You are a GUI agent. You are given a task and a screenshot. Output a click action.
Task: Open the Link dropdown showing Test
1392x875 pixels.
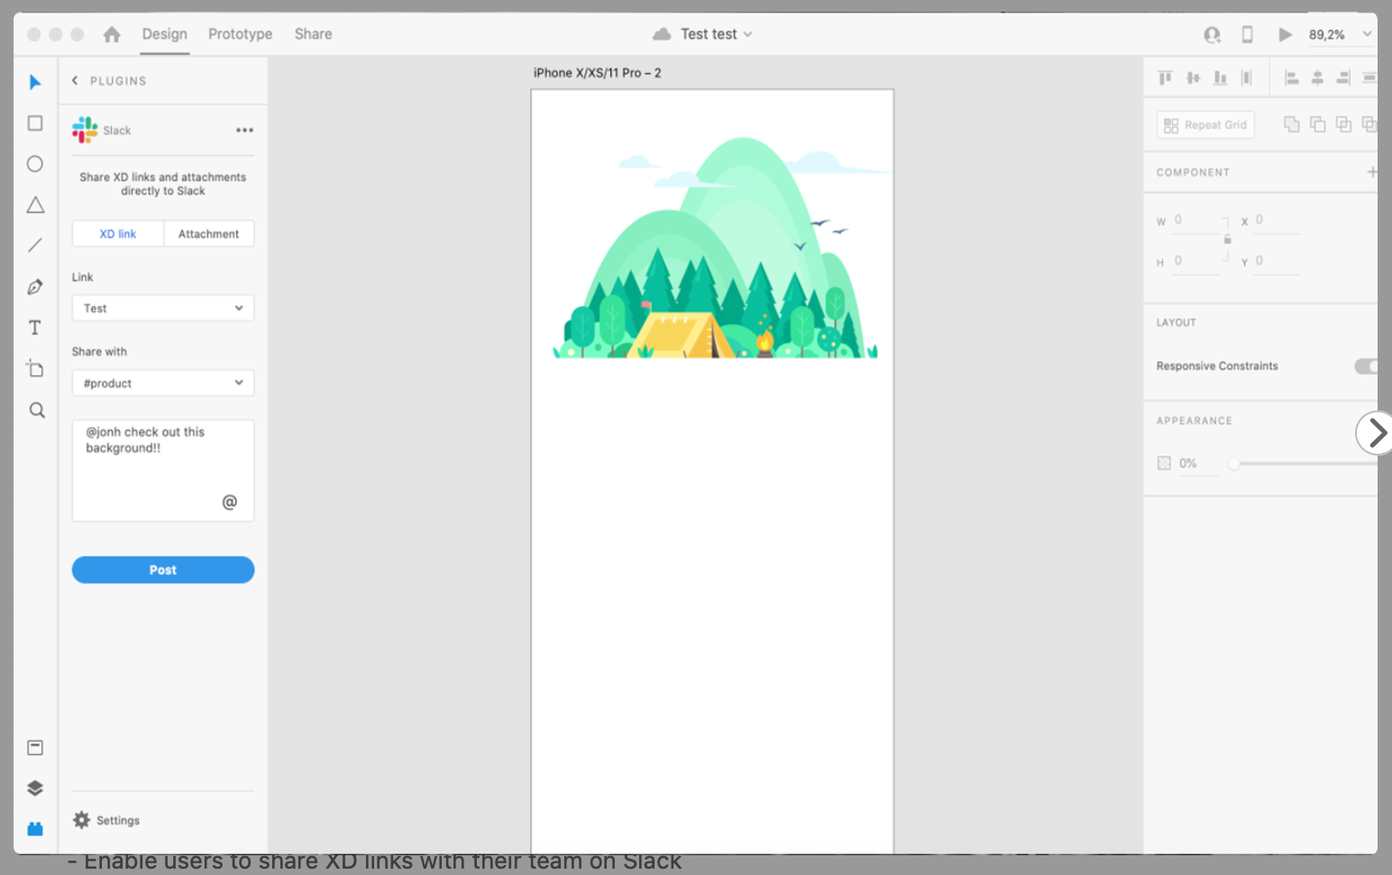tap(162, 308)
